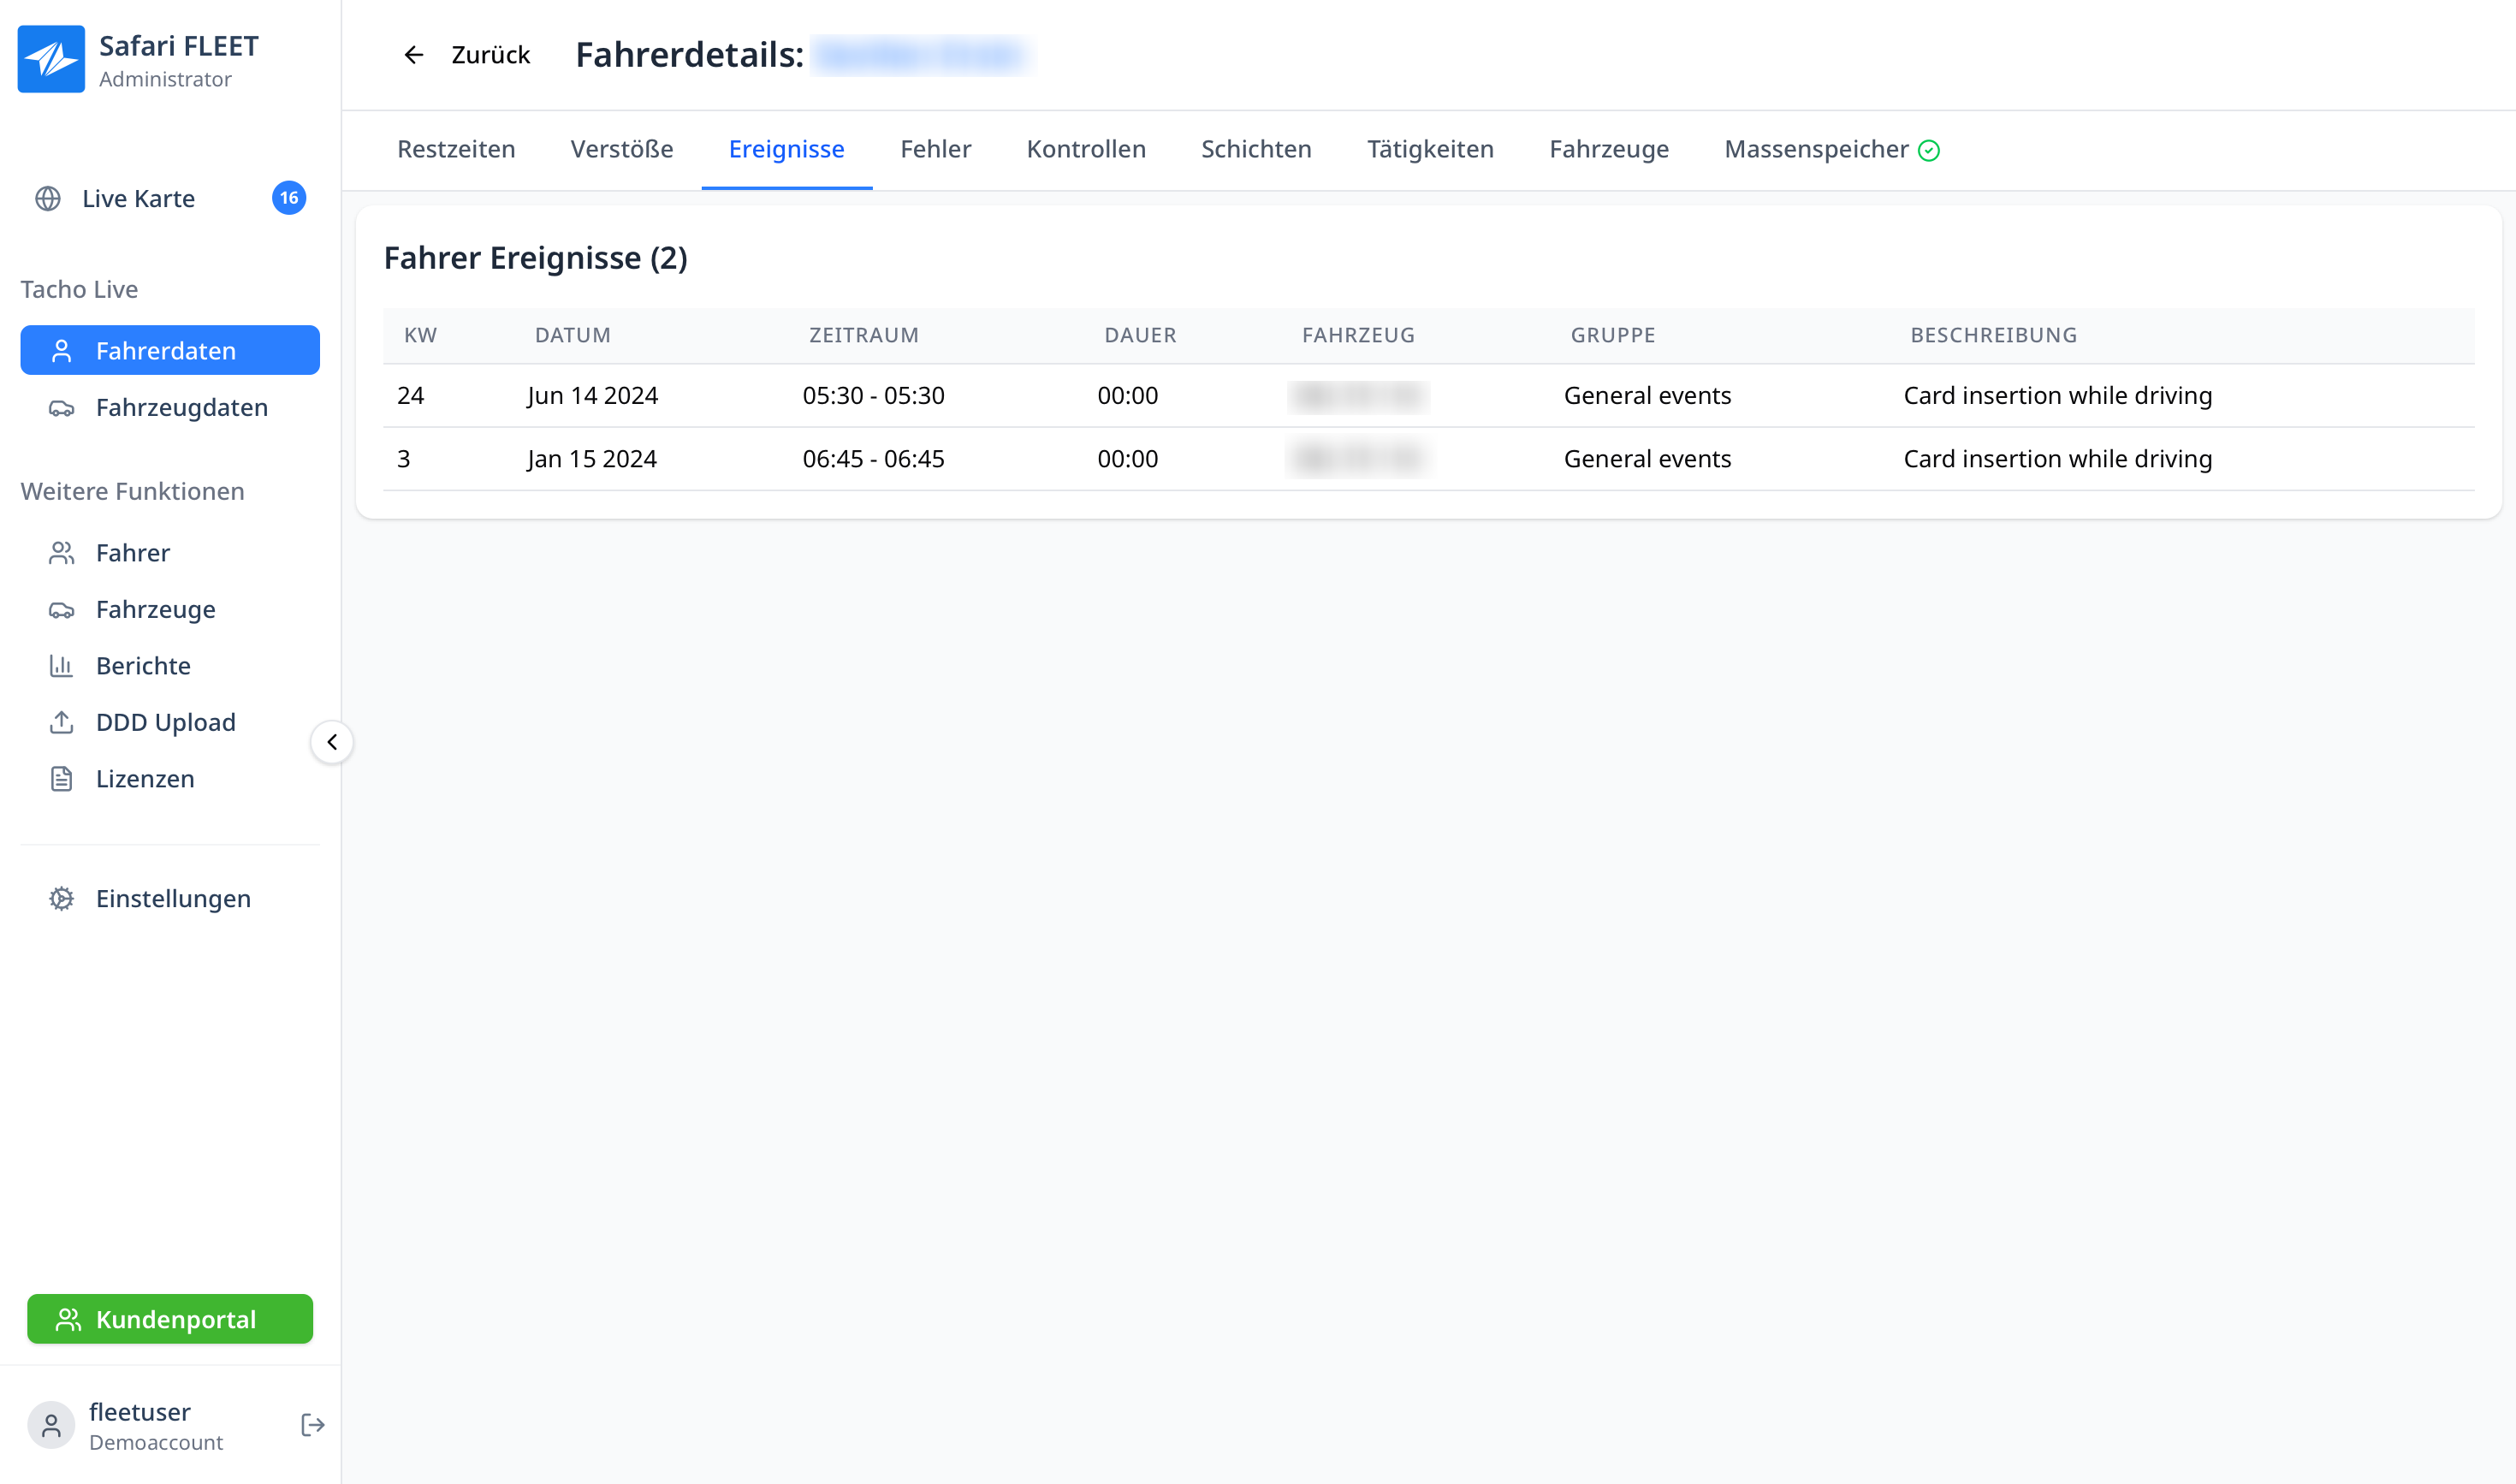The width and height of the screenshot is (2516, 1484).
Task: Open Berichte via its chart icon
Action: point(62,665)
